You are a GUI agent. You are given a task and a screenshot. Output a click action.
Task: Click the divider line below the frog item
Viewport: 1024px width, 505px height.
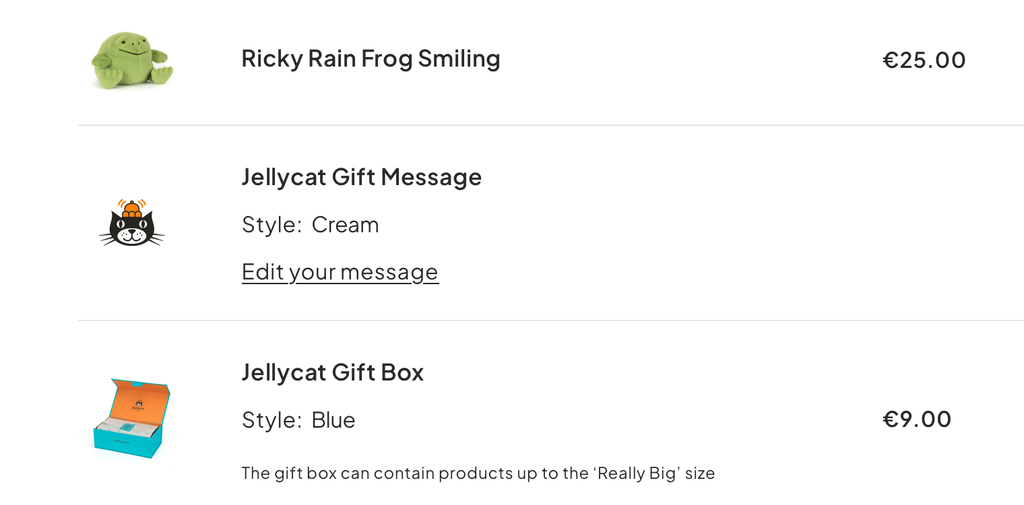[551, 125]
